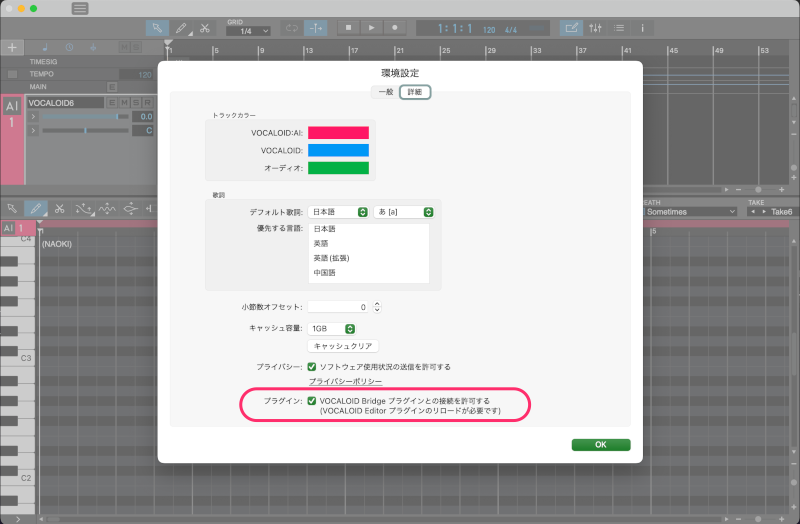Viewport: 800px width, 524px height.
Task: Open default lyric language 日本語 dropdown
Action: tap(338, 212)
